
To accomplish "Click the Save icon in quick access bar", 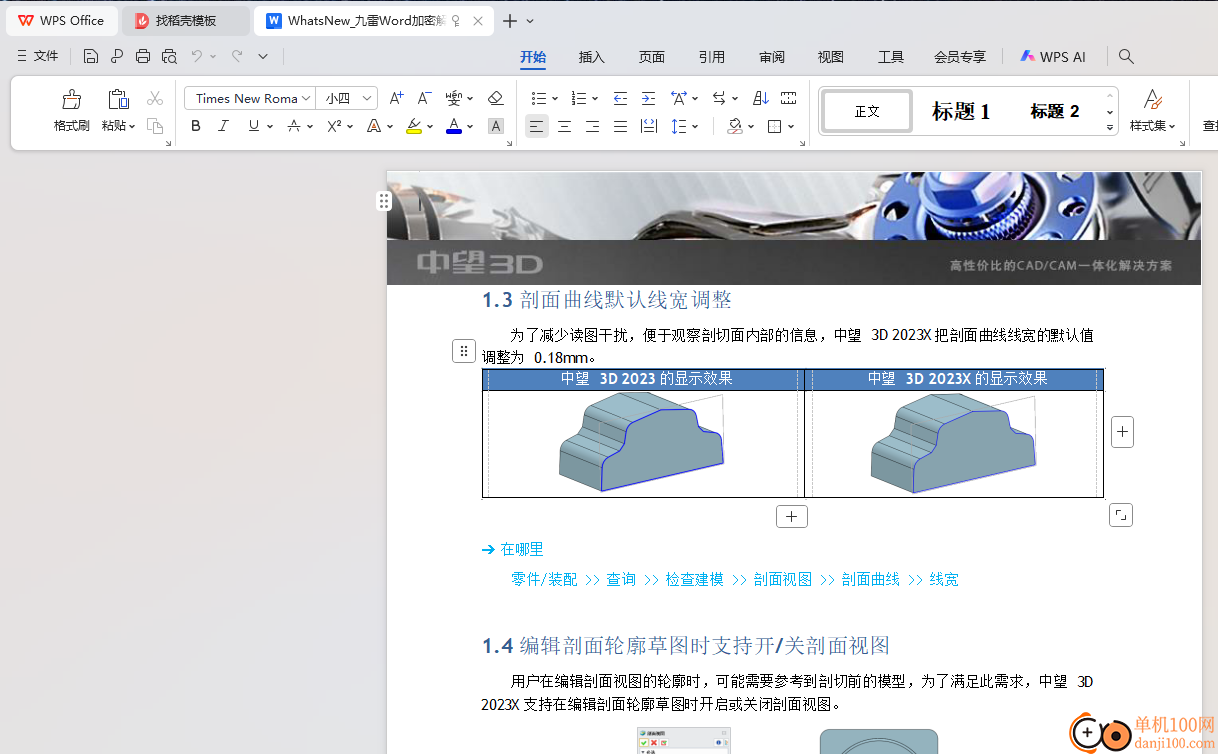I will pyautogui.click(x=91, y=56).
